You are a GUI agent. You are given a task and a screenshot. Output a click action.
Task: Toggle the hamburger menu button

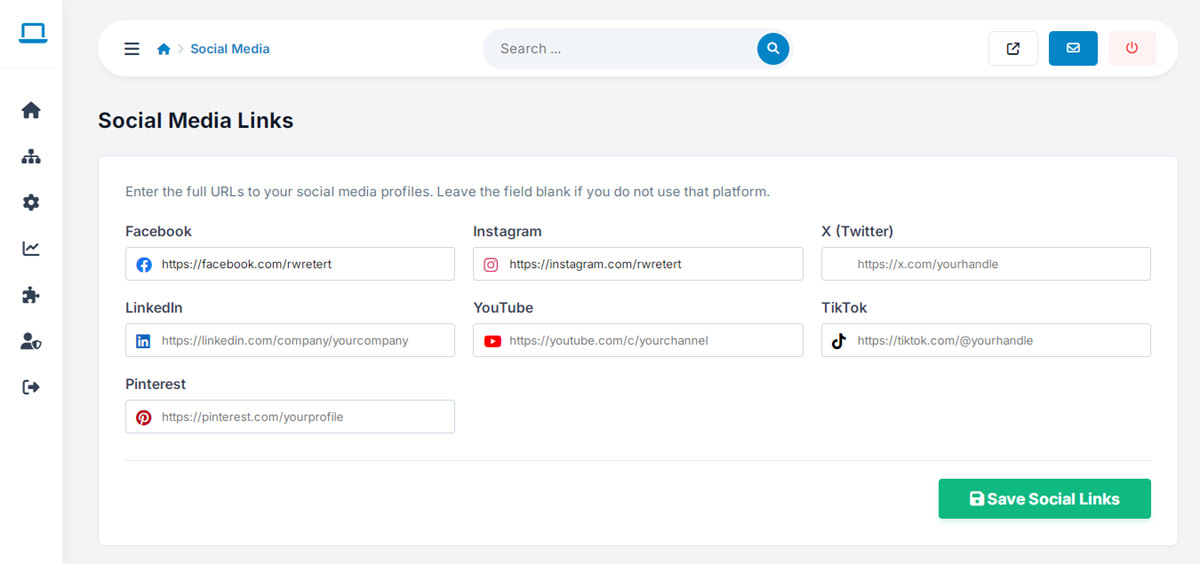[x=132, y=49]
